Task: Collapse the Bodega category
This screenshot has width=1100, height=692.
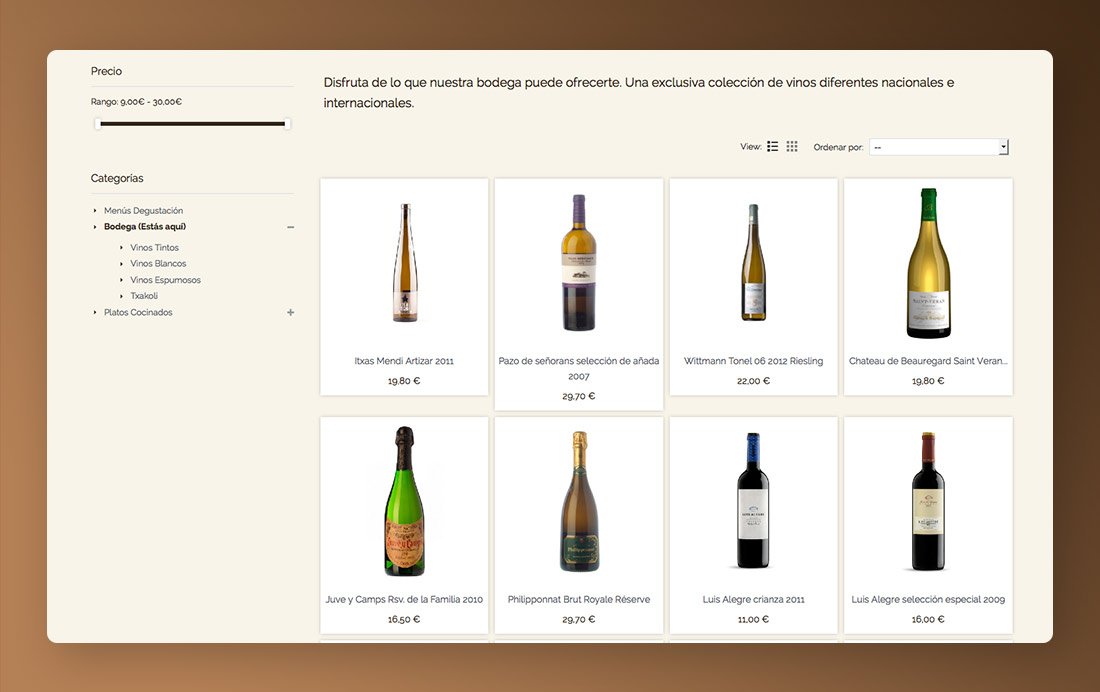Action: (290, 227)
